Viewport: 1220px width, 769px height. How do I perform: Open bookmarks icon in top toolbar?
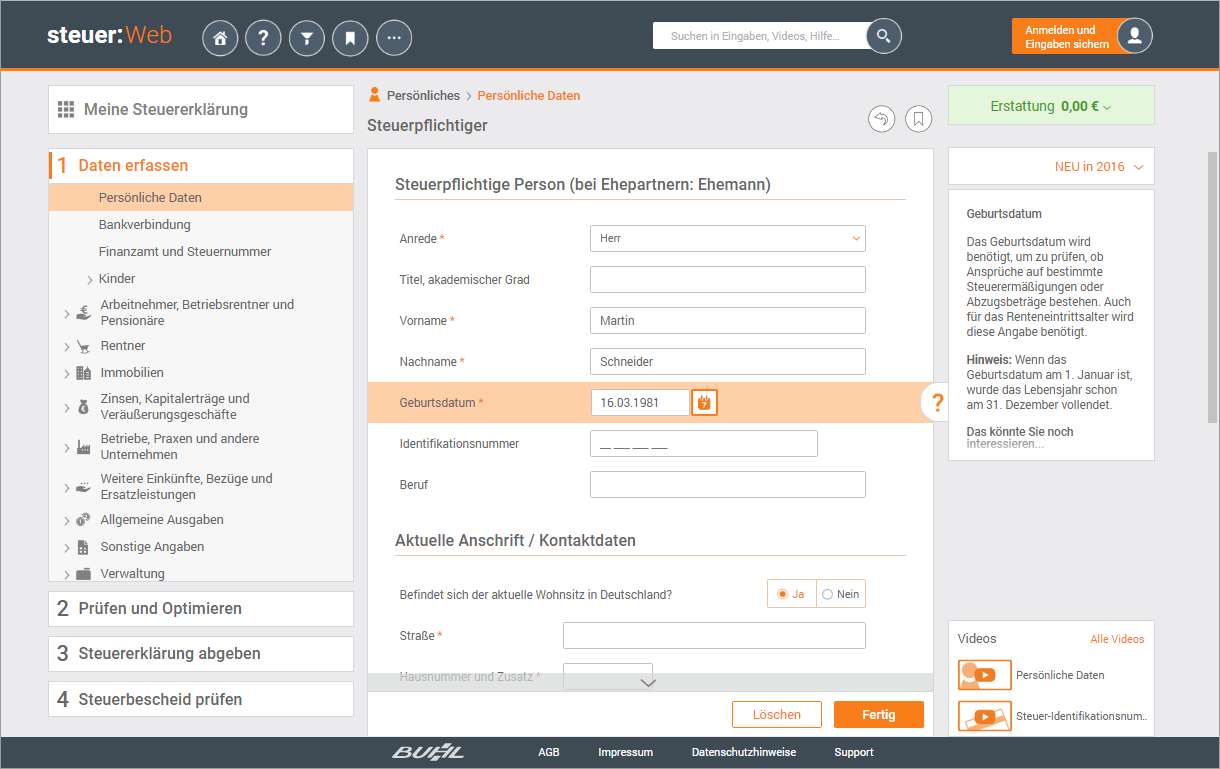[x=350, y=38]
